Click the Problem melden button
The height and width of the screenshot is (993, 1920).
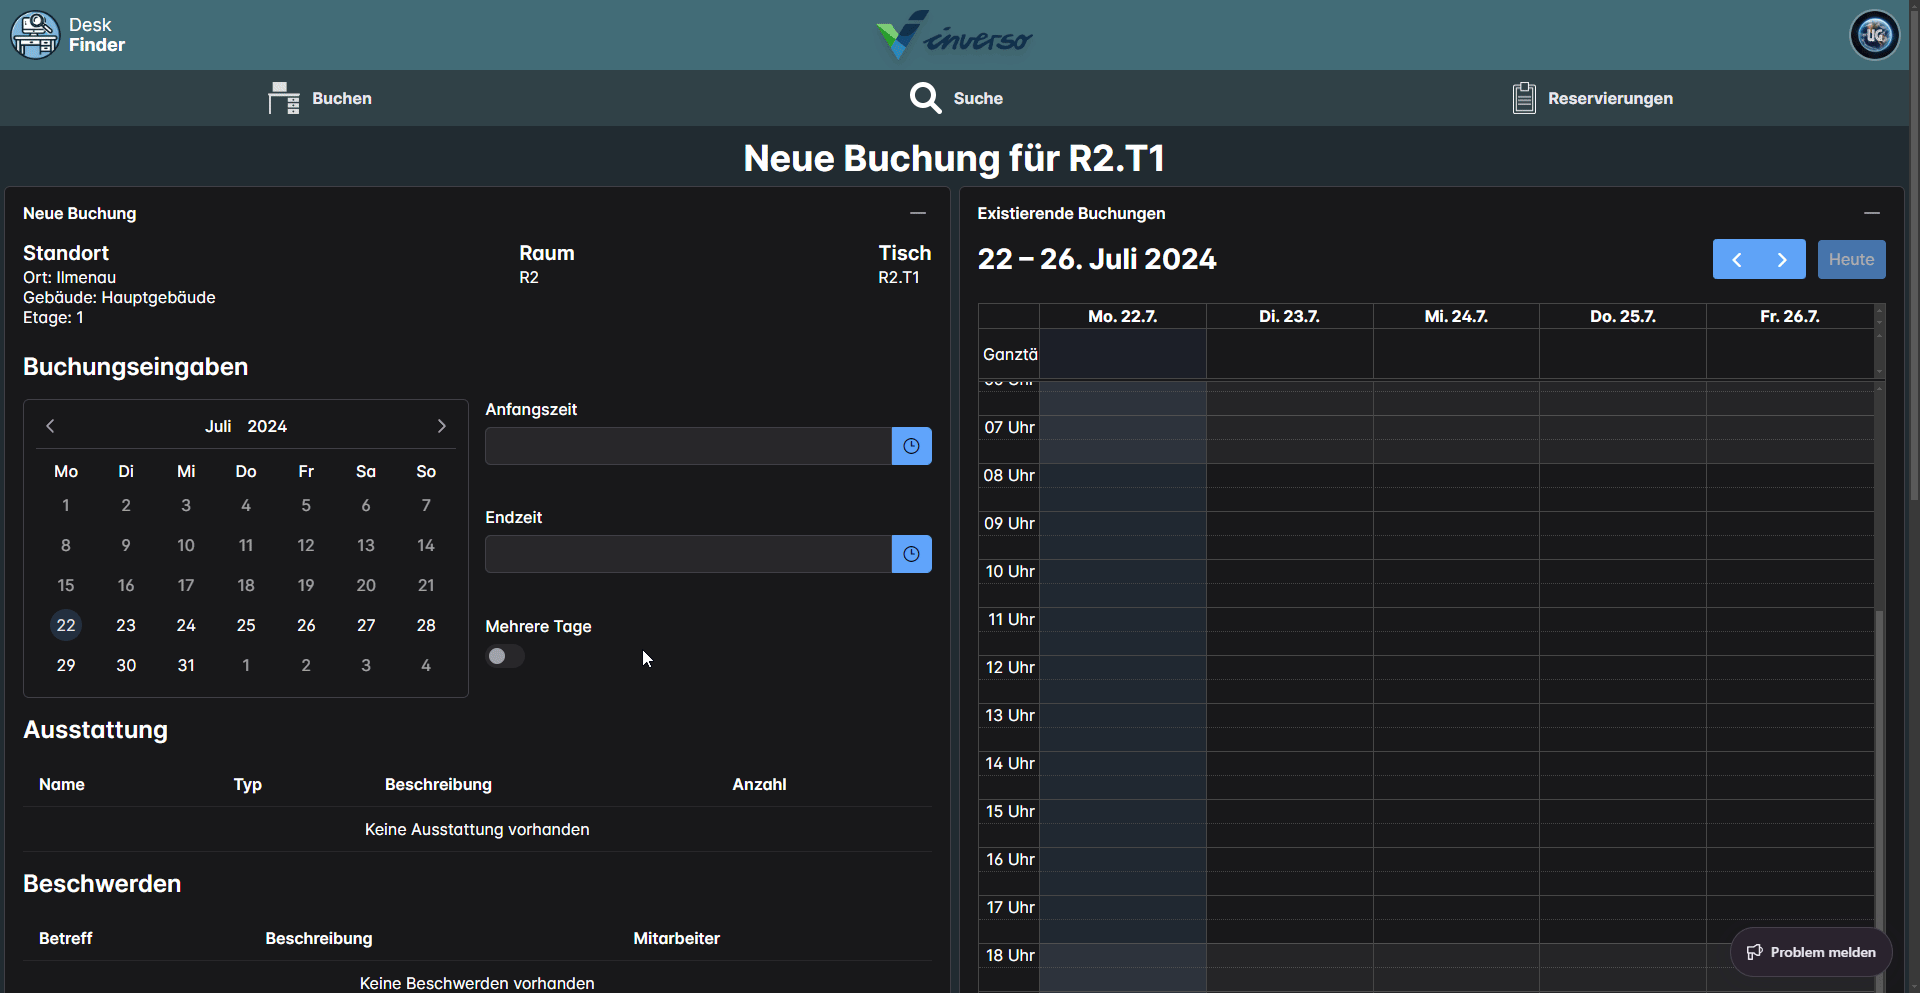click(1811, 952)
